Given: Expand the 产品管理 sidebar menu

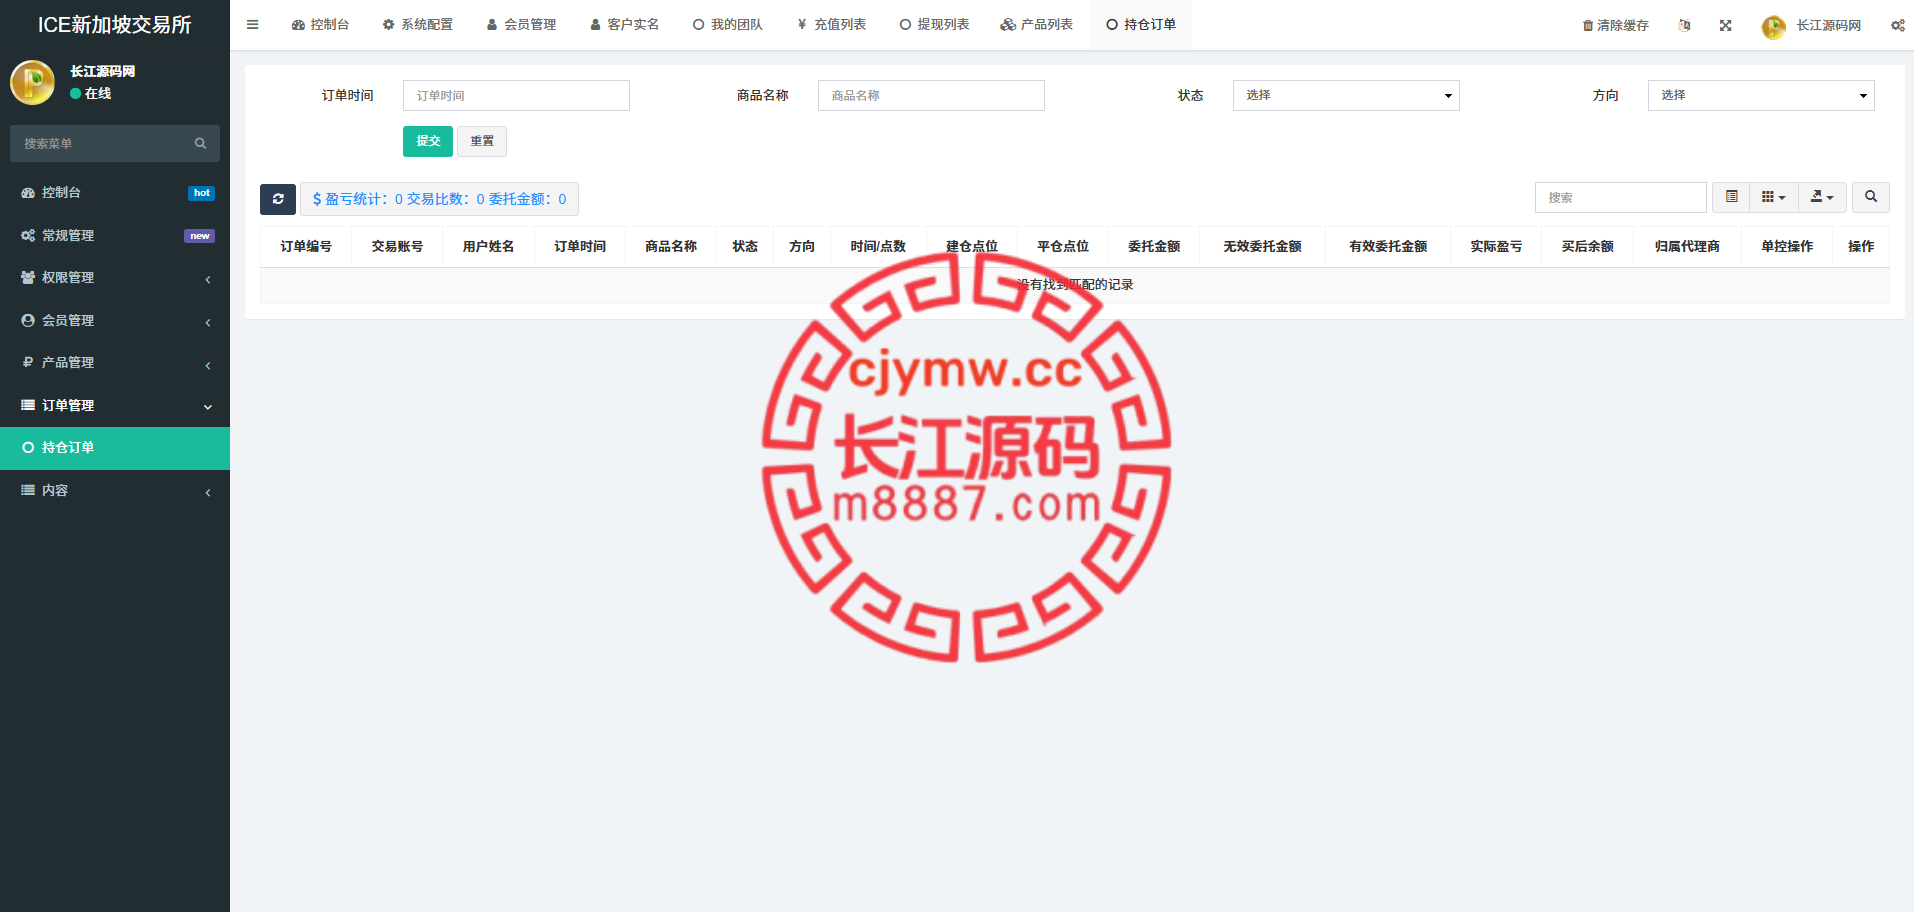Looking at the screenshot, I should (115, 362).
